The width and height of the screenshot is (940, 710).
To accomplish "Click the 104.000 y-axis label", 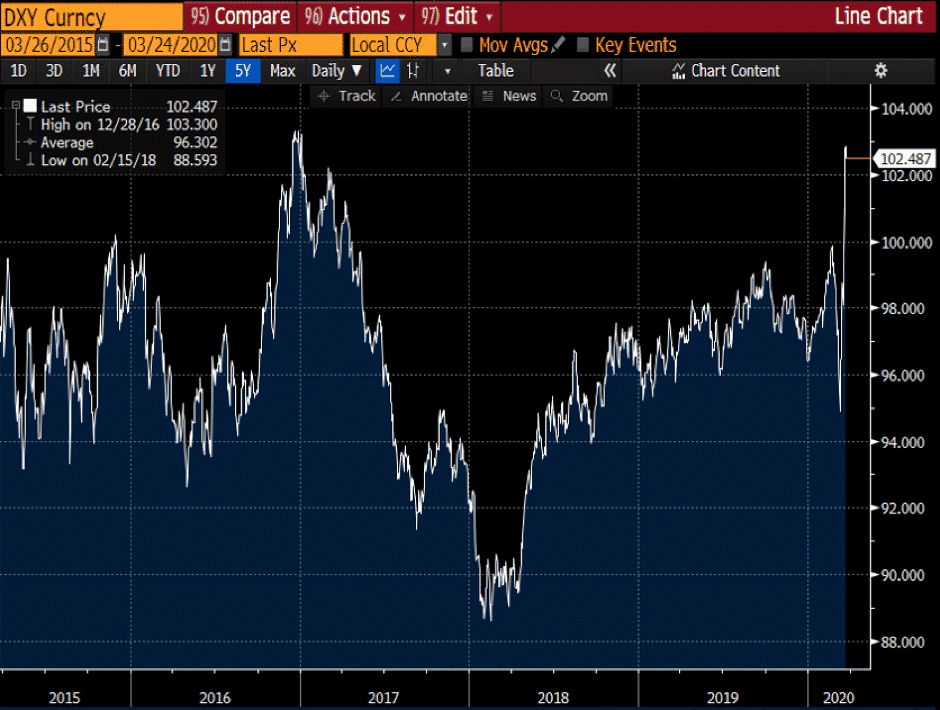I will [906, 109].
